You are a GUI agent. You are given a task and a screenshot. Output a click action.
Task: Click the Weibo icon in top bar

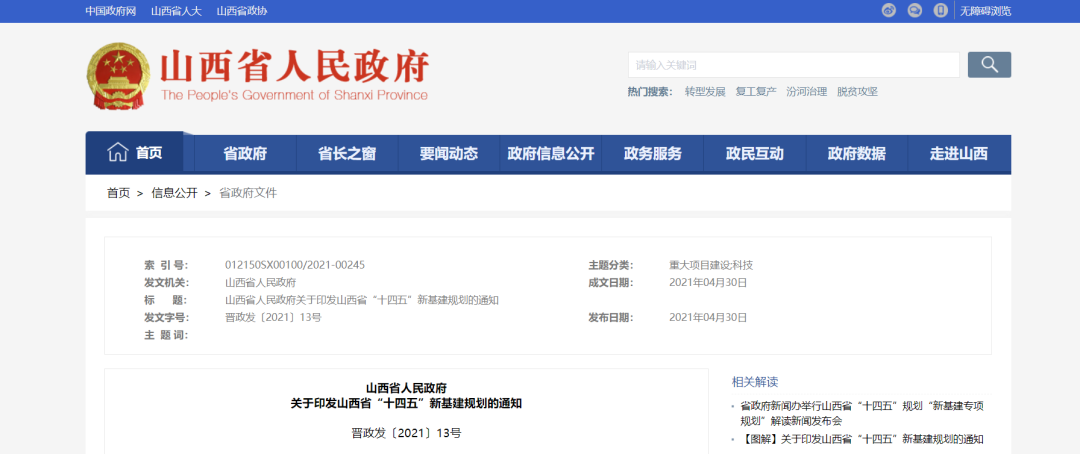coord(889,11)
